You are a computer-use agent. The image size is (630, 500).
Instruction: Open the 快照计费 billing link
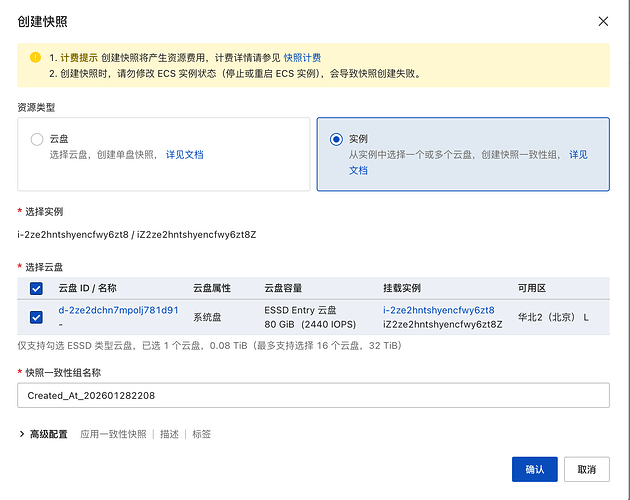(302, 58)
